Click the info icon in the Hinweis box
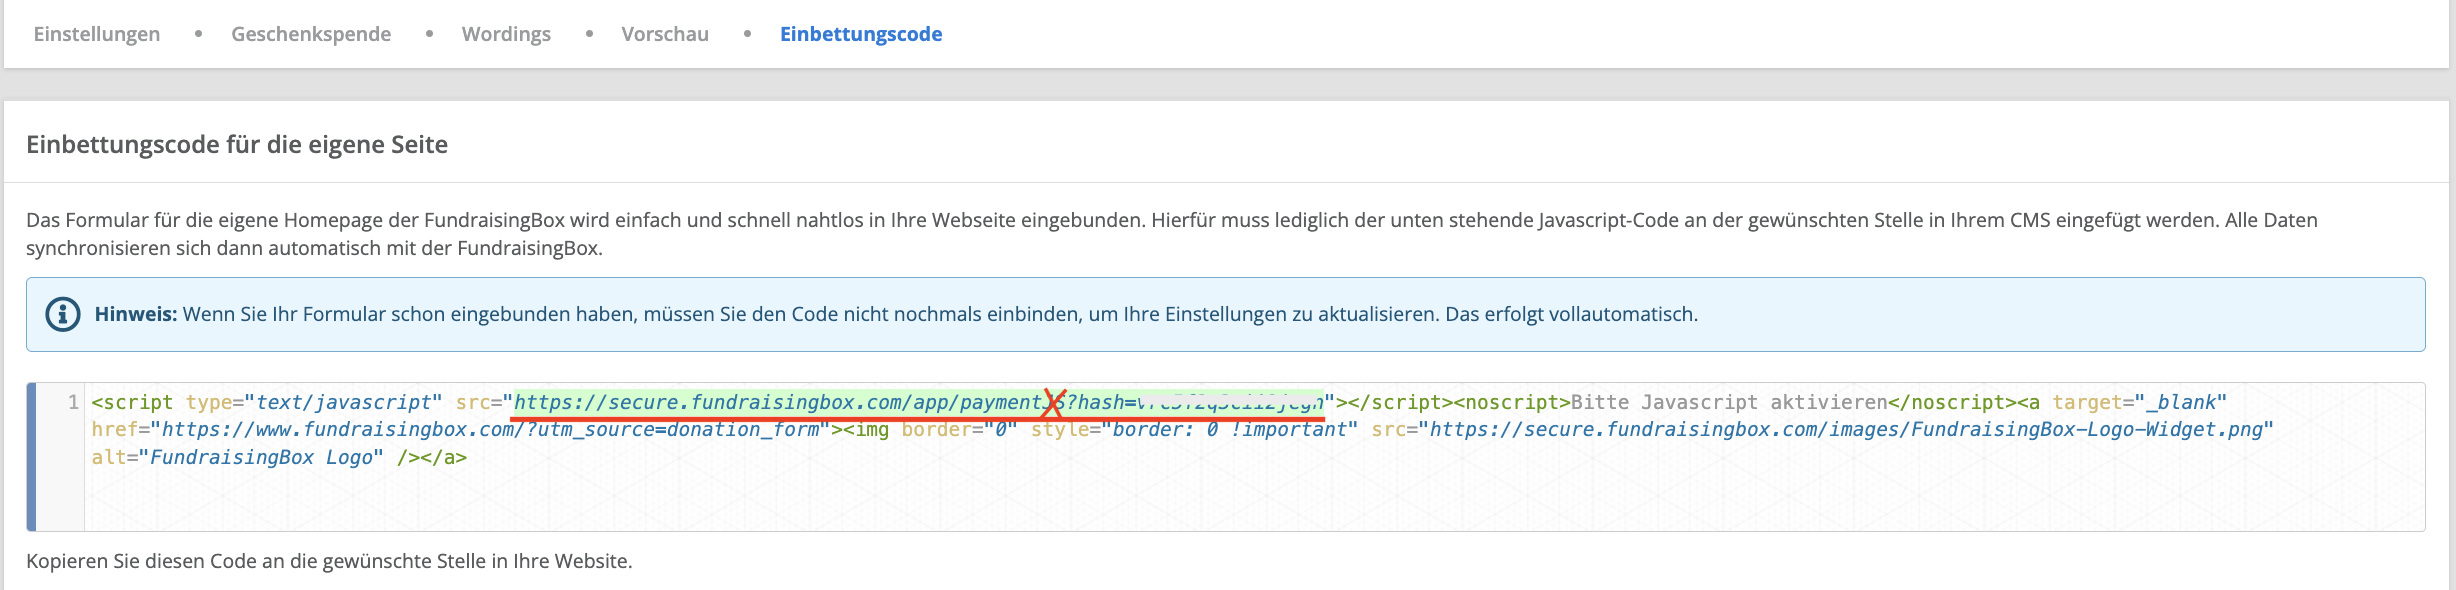Screen dimensions: 2456x590 click(x=63, y=314)
